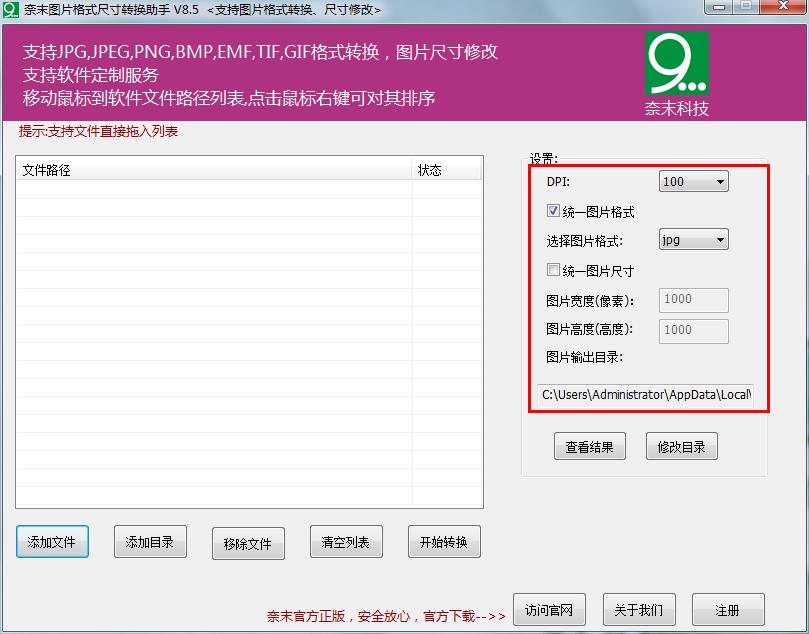Minimize the window from the title bar
The image size is (809, 634).
point(720,6)
